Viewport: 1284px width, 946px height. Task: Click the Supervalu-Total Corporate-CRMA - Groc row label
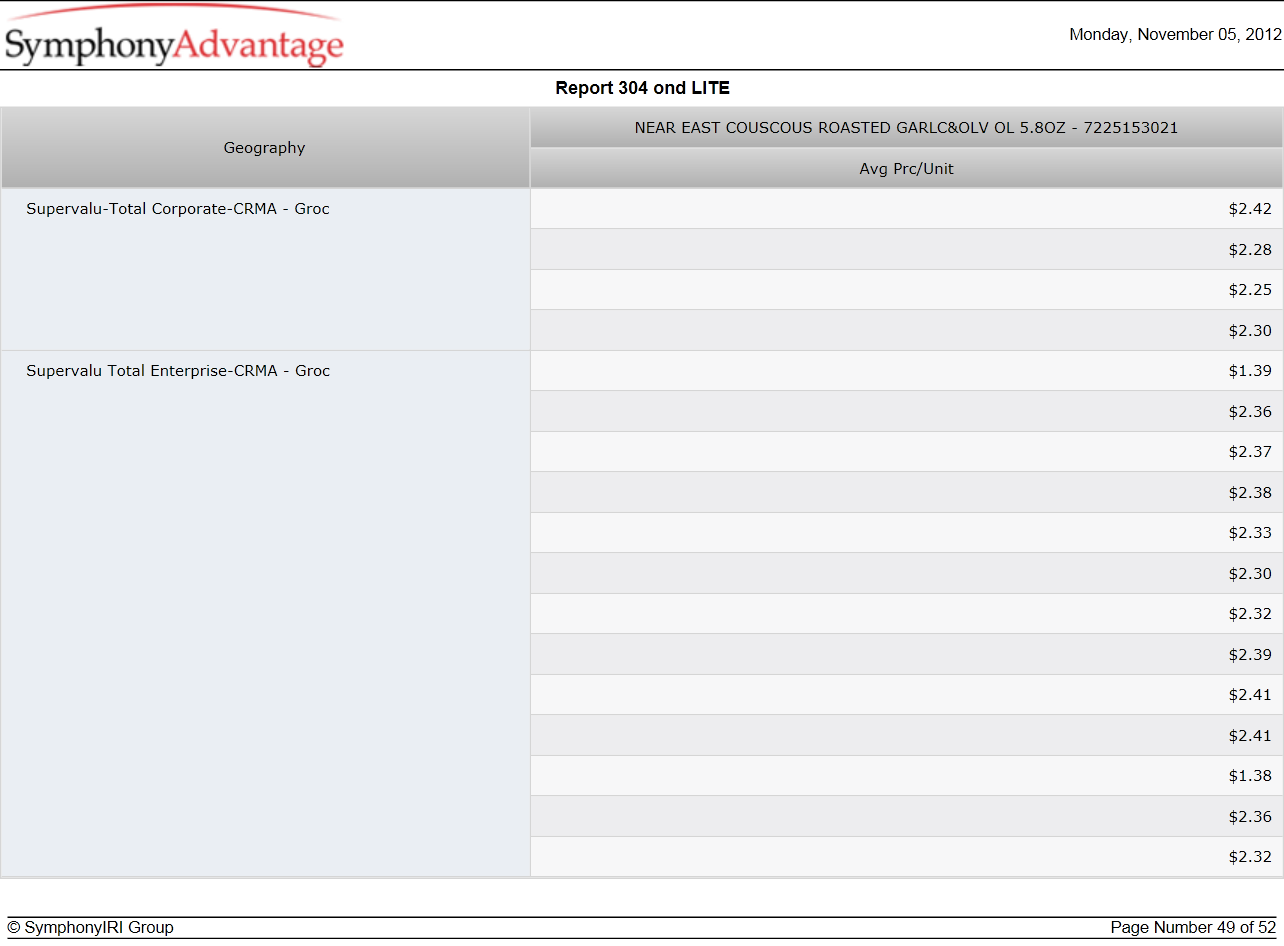[x=178, y=209]
